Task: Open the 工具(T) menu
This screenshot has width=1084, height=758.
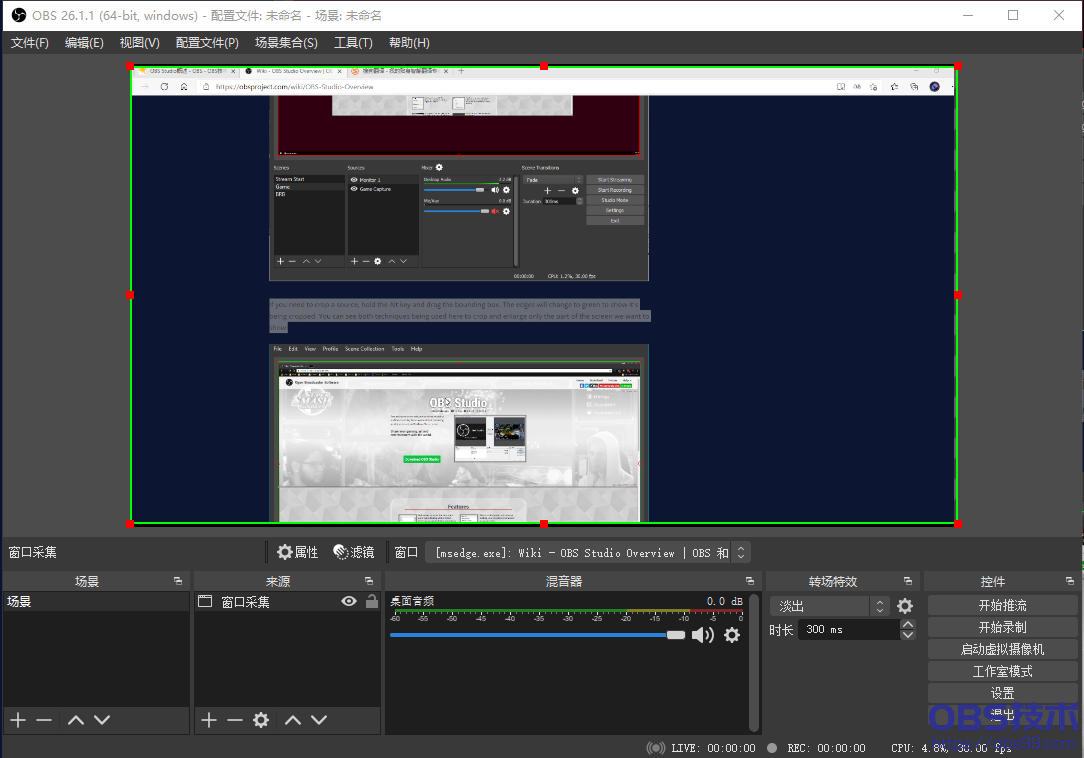Action: [x=353, y=43]
